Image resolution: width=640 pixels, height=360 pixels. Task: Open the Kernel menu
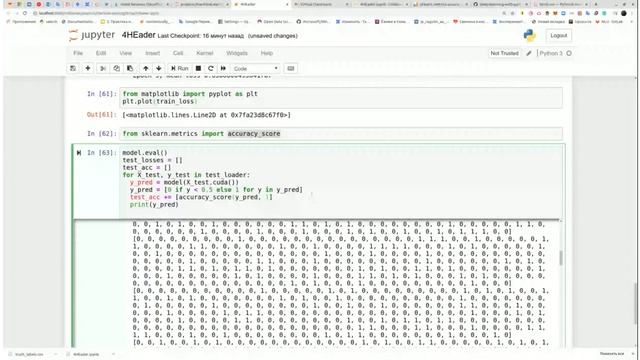pos(204,53)
